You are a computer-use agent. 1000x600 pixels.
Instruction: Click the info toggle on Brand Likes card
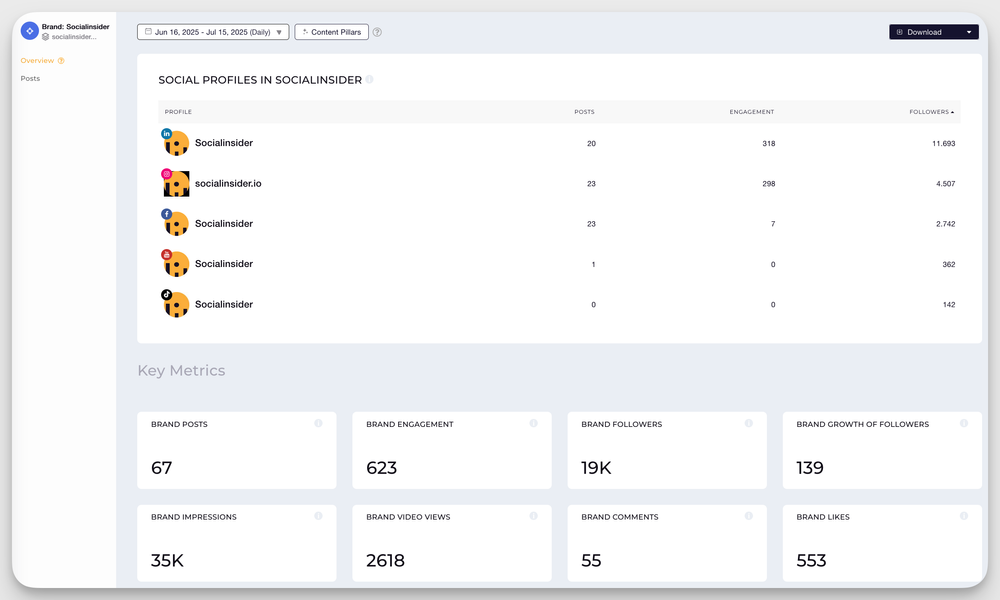963,517
